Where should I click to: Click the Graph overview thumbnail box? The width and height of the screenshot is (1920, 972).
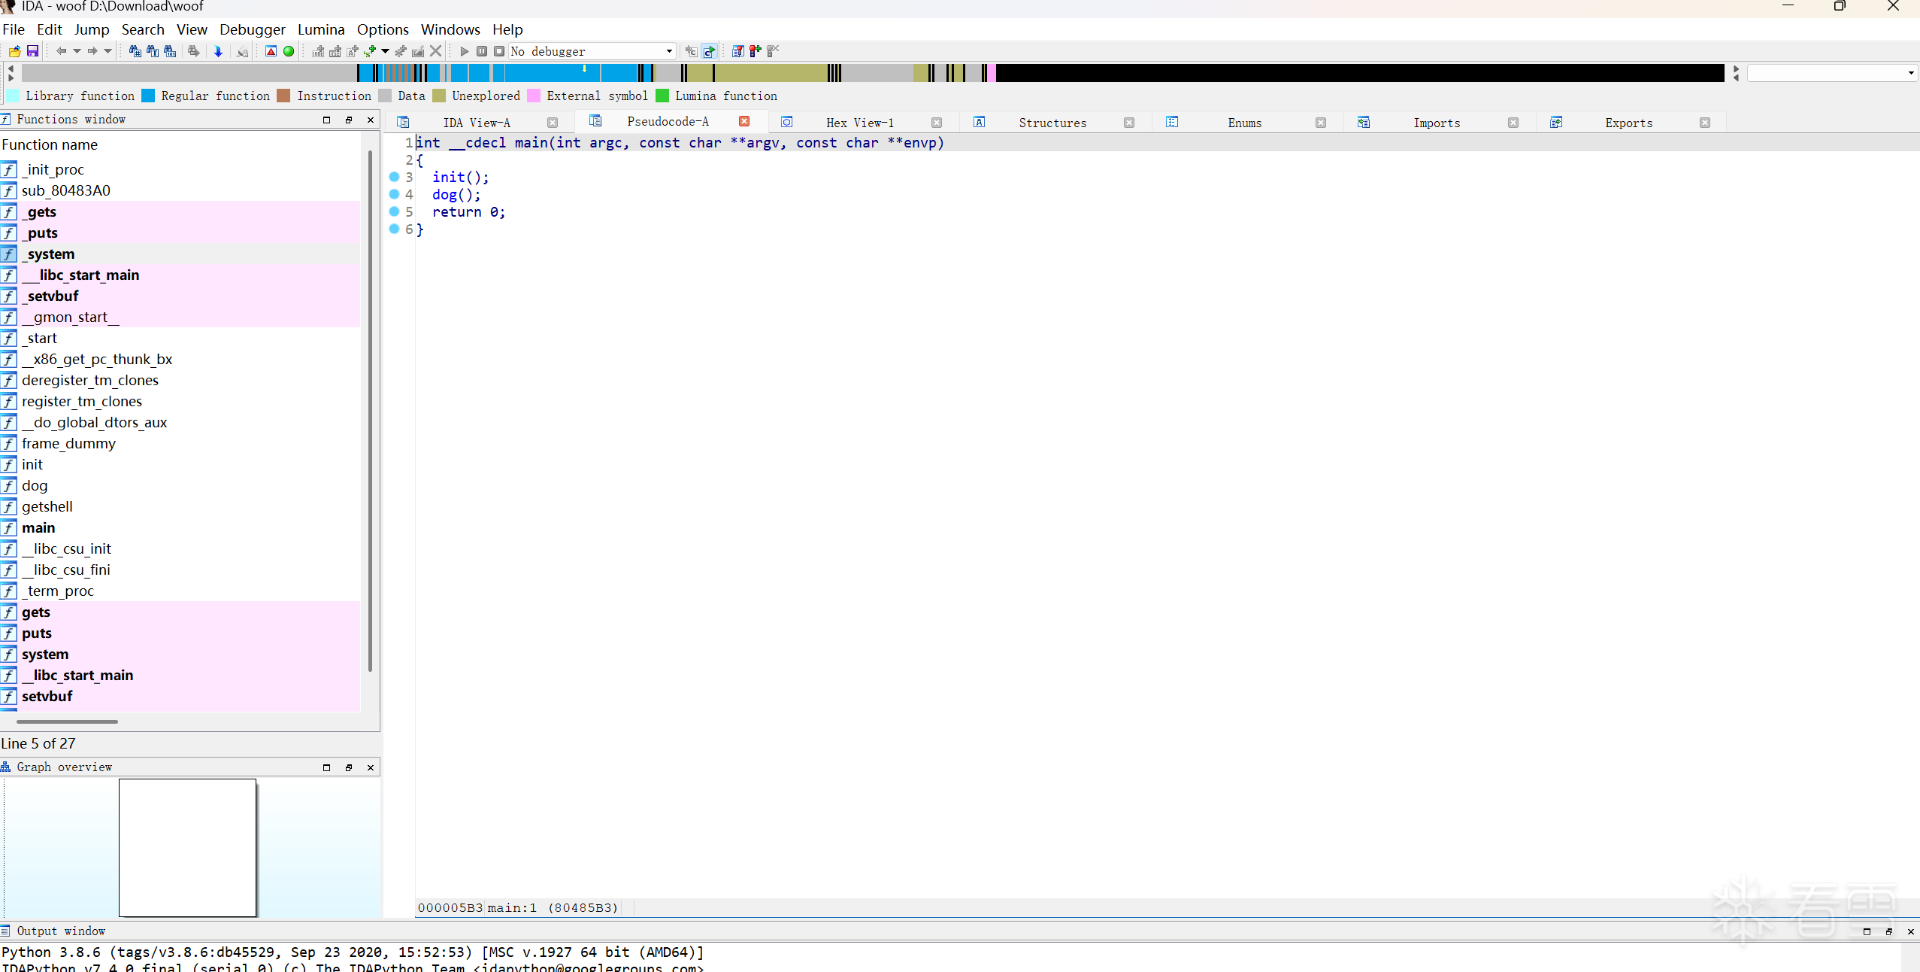click(188, 848)
